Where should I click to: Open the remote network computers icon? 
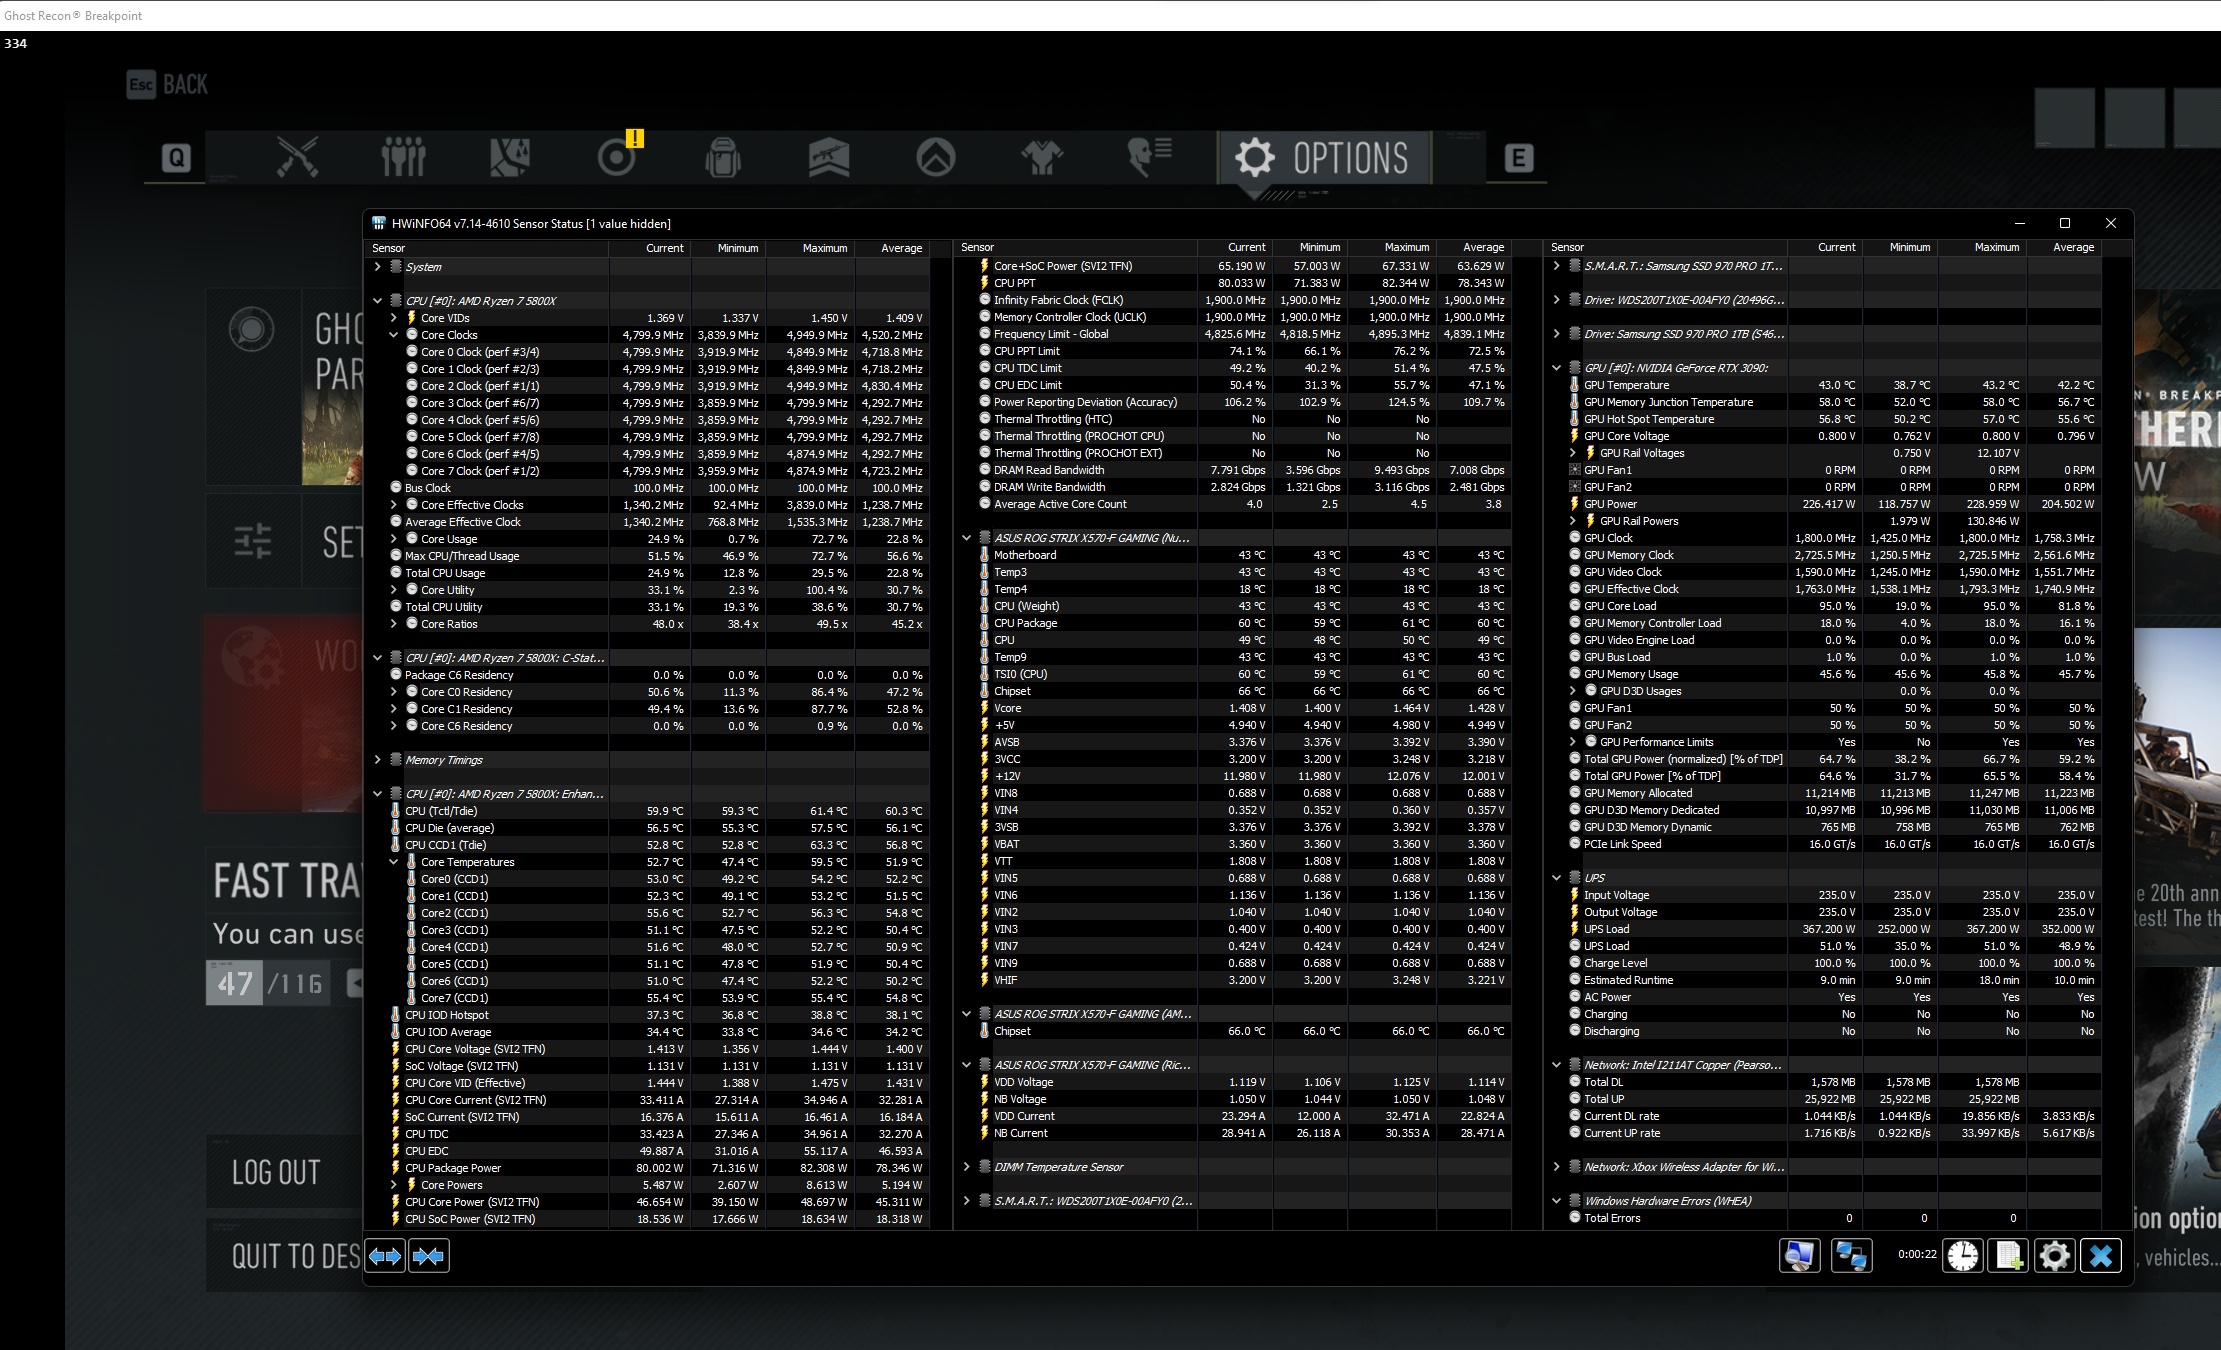point(1851,1255)
